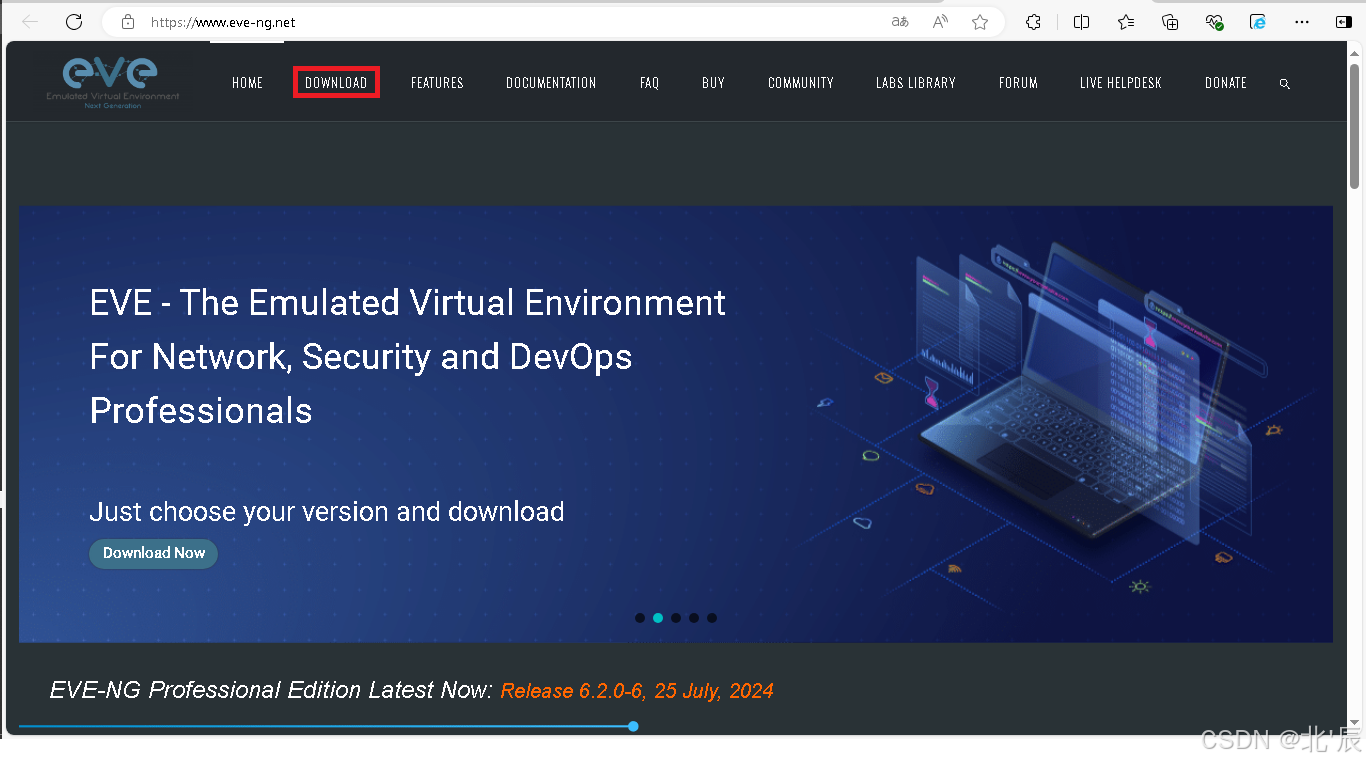Open the DONATE menu item

pos(1226,83)
